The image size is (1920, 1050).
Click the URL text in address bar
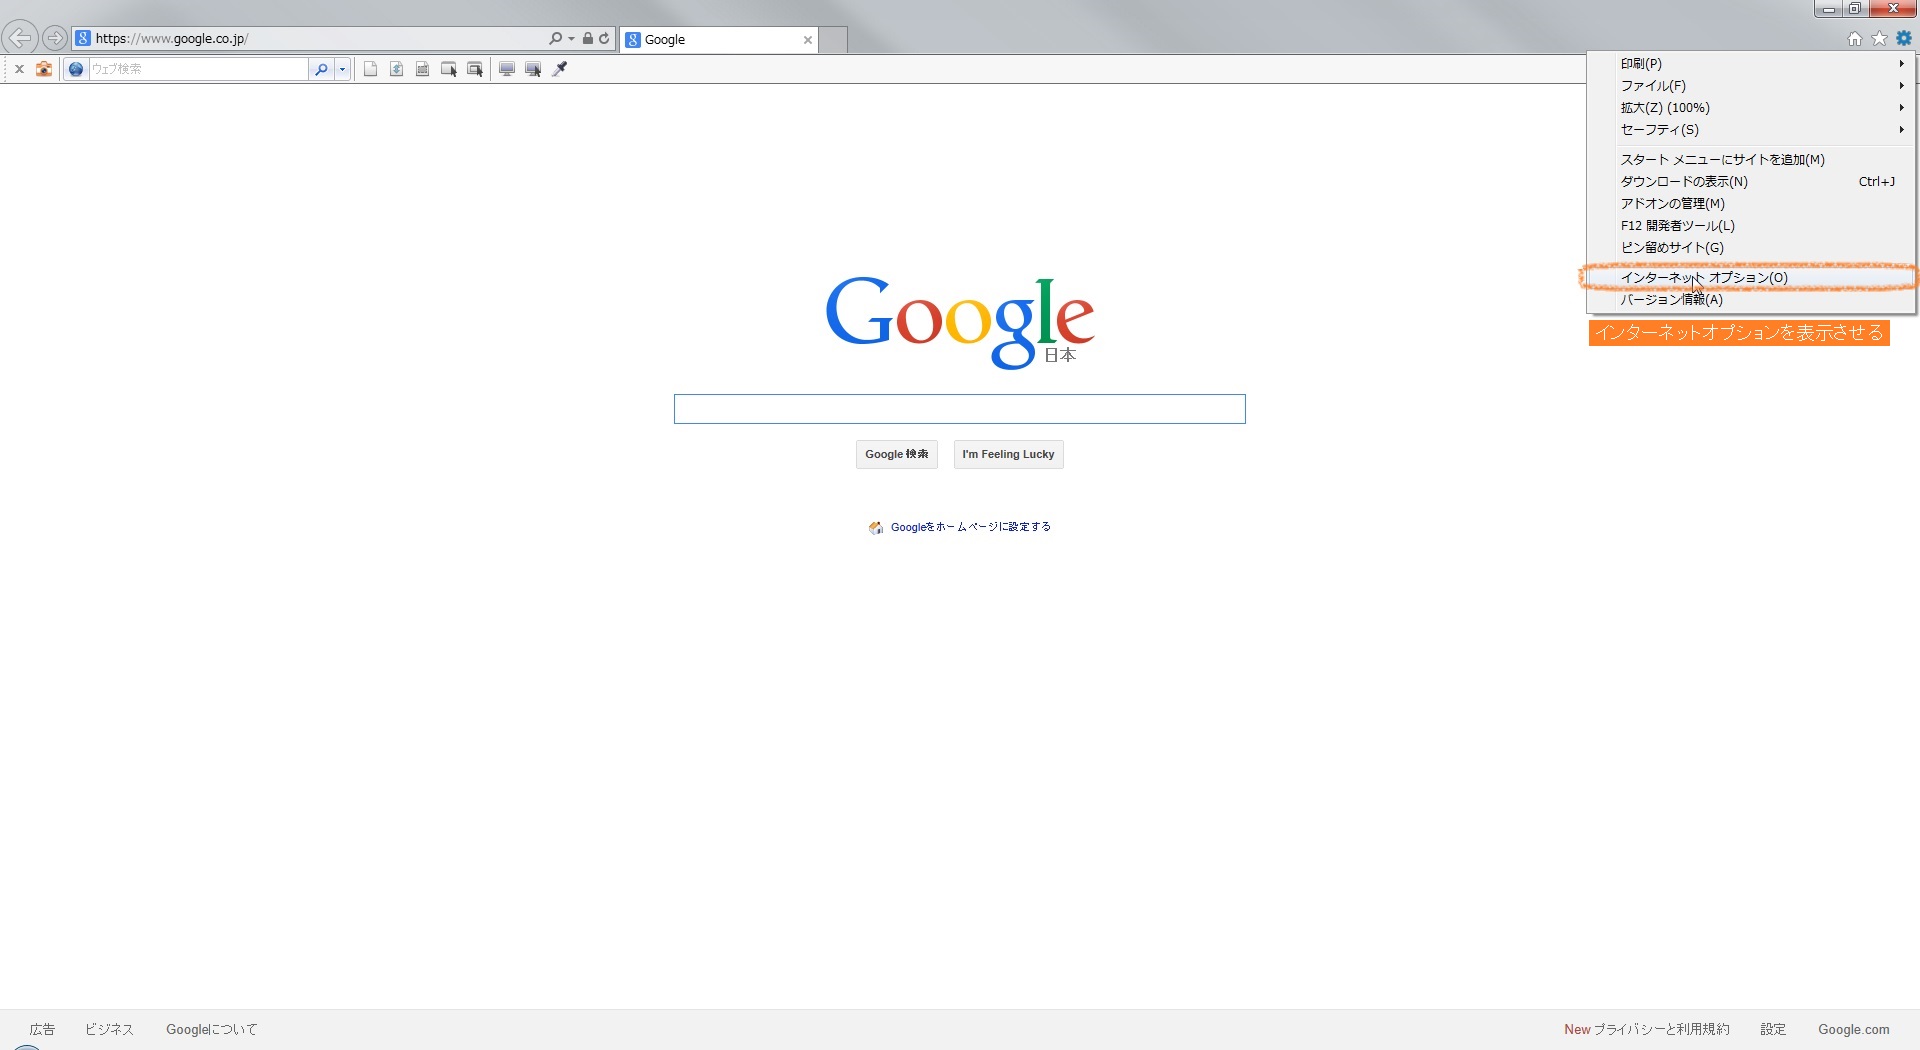[x=171, y=39]
